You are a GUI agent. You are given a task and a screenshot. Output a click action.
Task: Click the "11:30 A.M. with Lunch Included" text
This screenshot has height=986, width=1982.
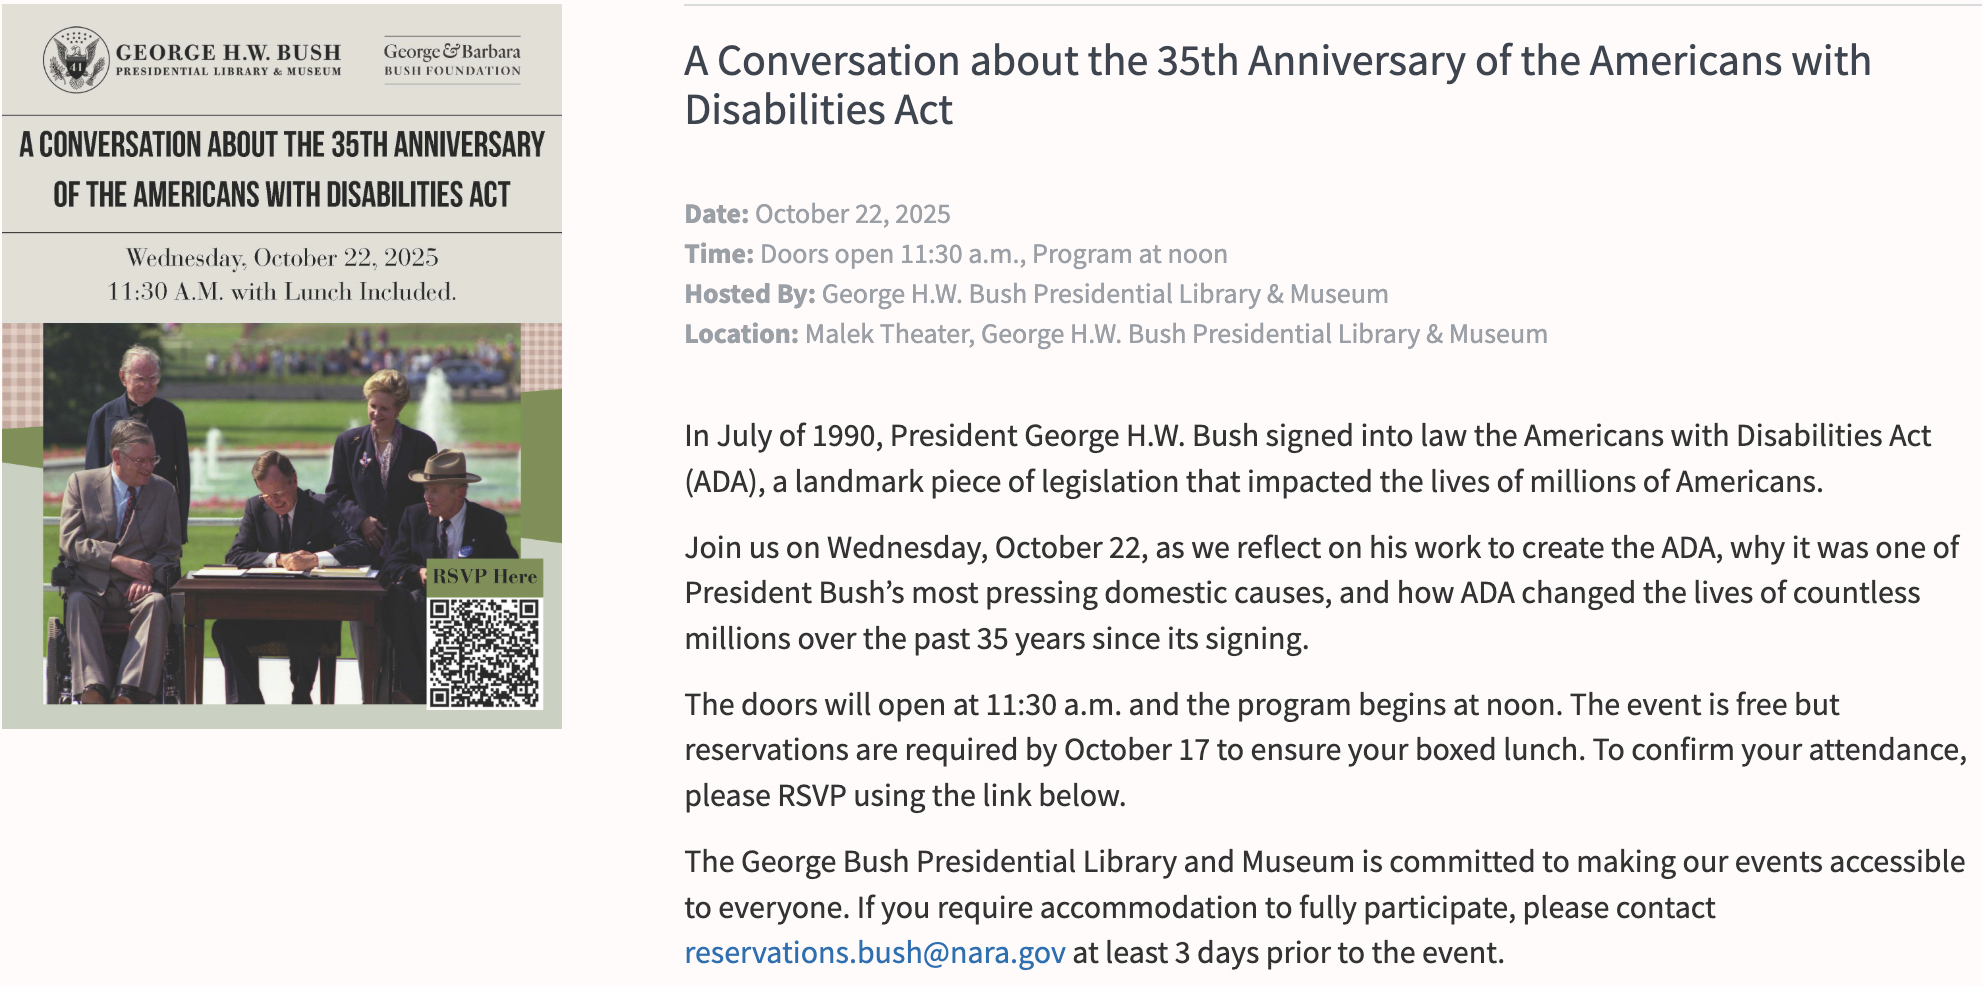coord(282,292)
